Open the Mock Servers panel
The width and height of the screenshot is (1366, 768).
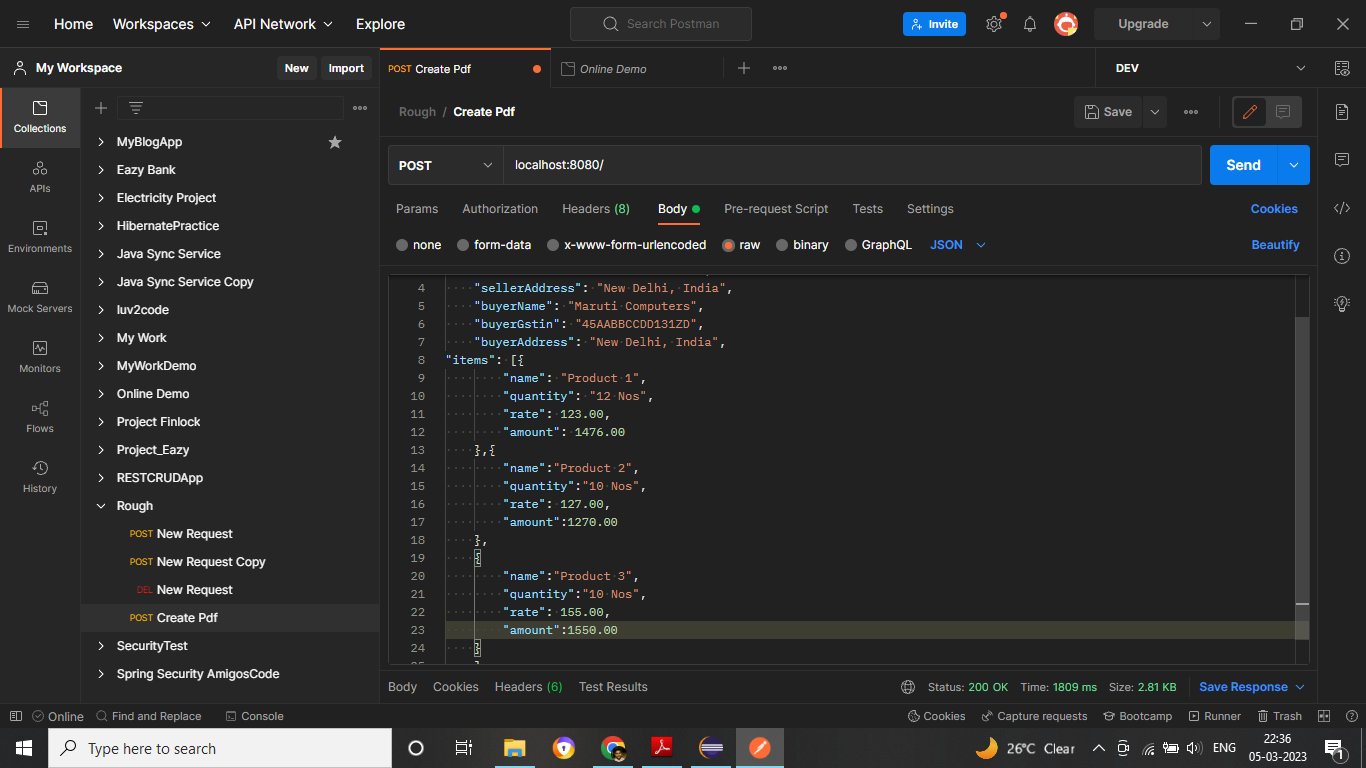(40, 297)
